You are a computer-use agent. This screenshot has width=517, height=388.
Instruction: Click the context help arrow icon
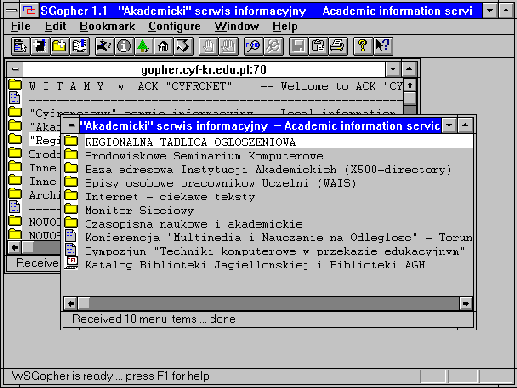[x=383, y=46]
